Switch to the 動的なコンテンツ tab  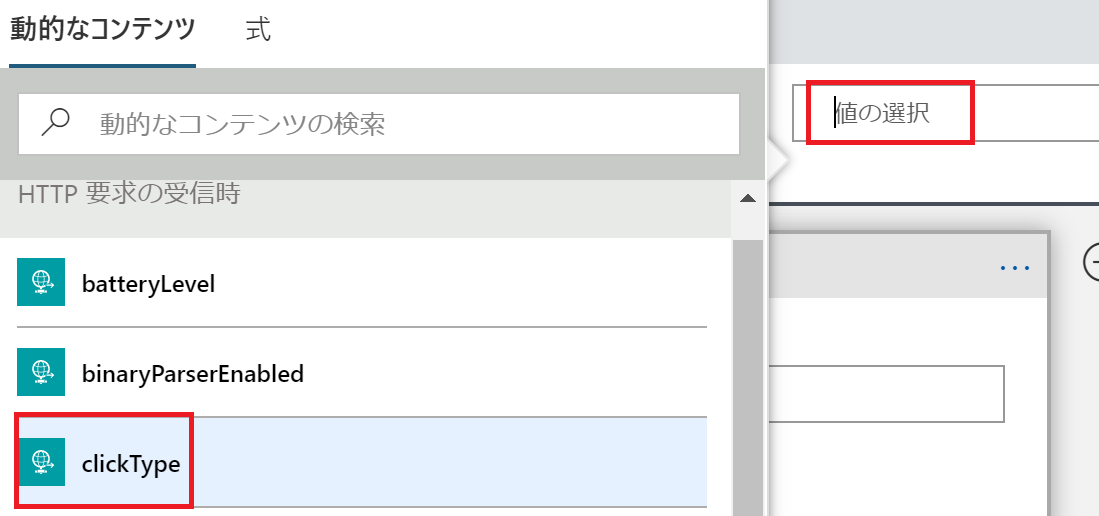pos(102,30)
